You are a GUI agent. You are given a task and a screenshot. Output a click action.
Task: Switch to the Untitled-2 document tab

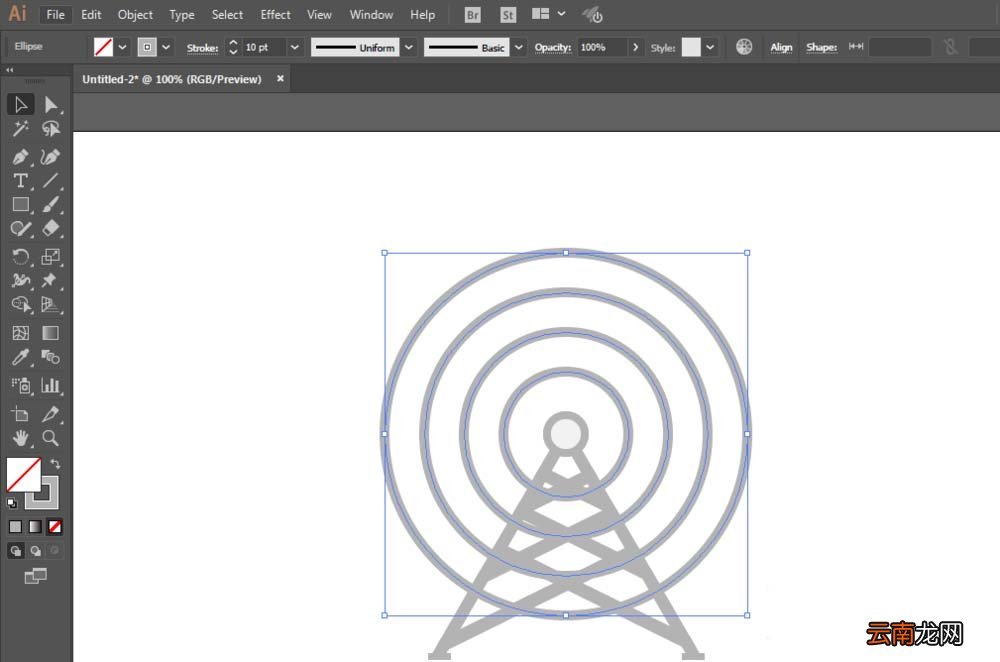pyautogui.click(x=172, y=79)
